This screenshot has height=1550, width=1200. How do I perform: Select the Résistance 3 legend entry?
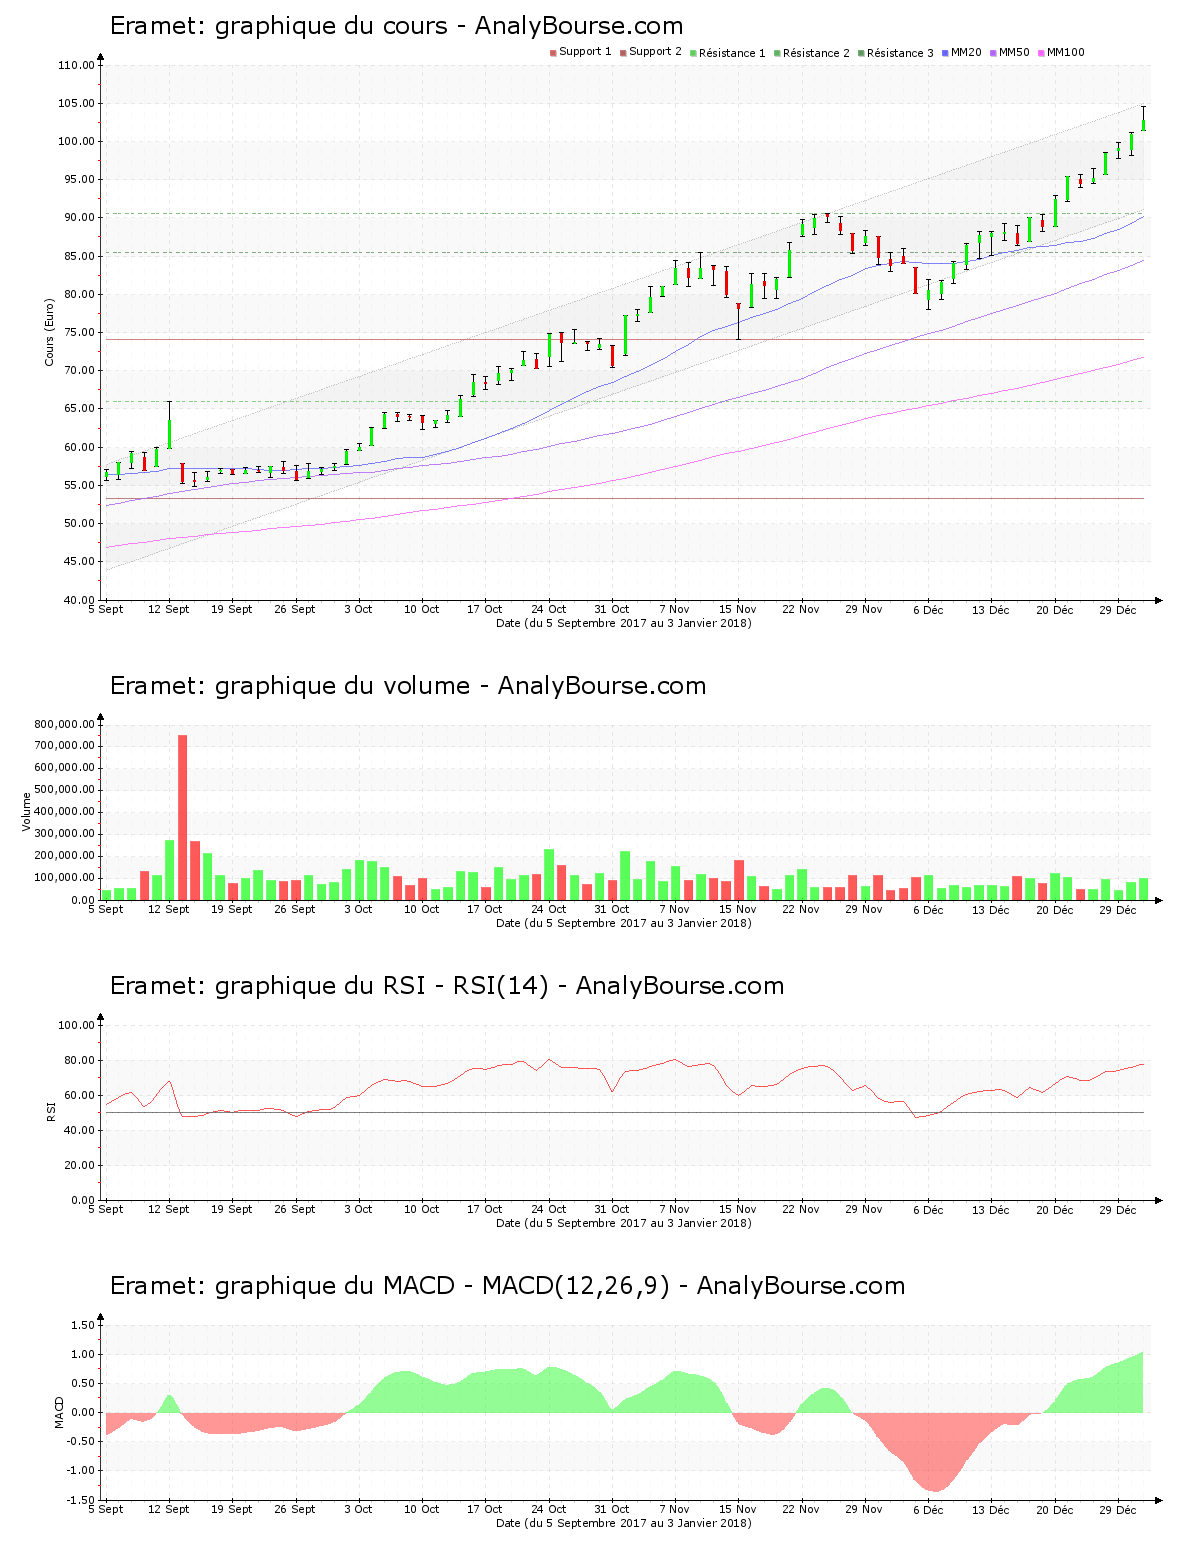pos(896,52)
